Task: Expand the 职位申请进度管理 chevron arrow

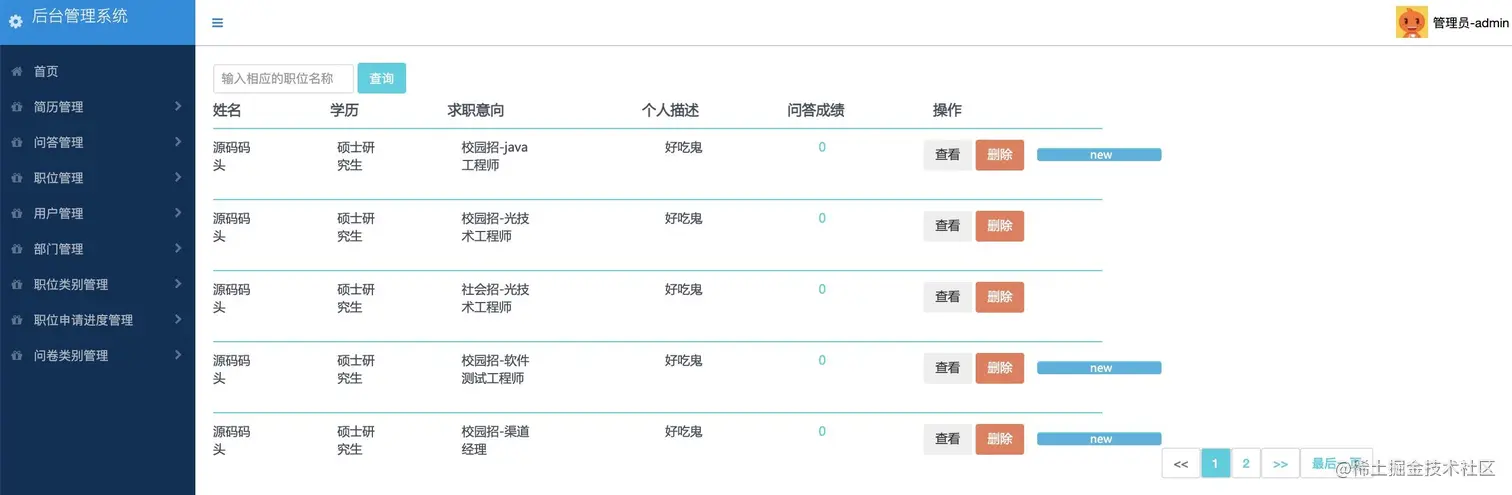Action: click(177, 320)
